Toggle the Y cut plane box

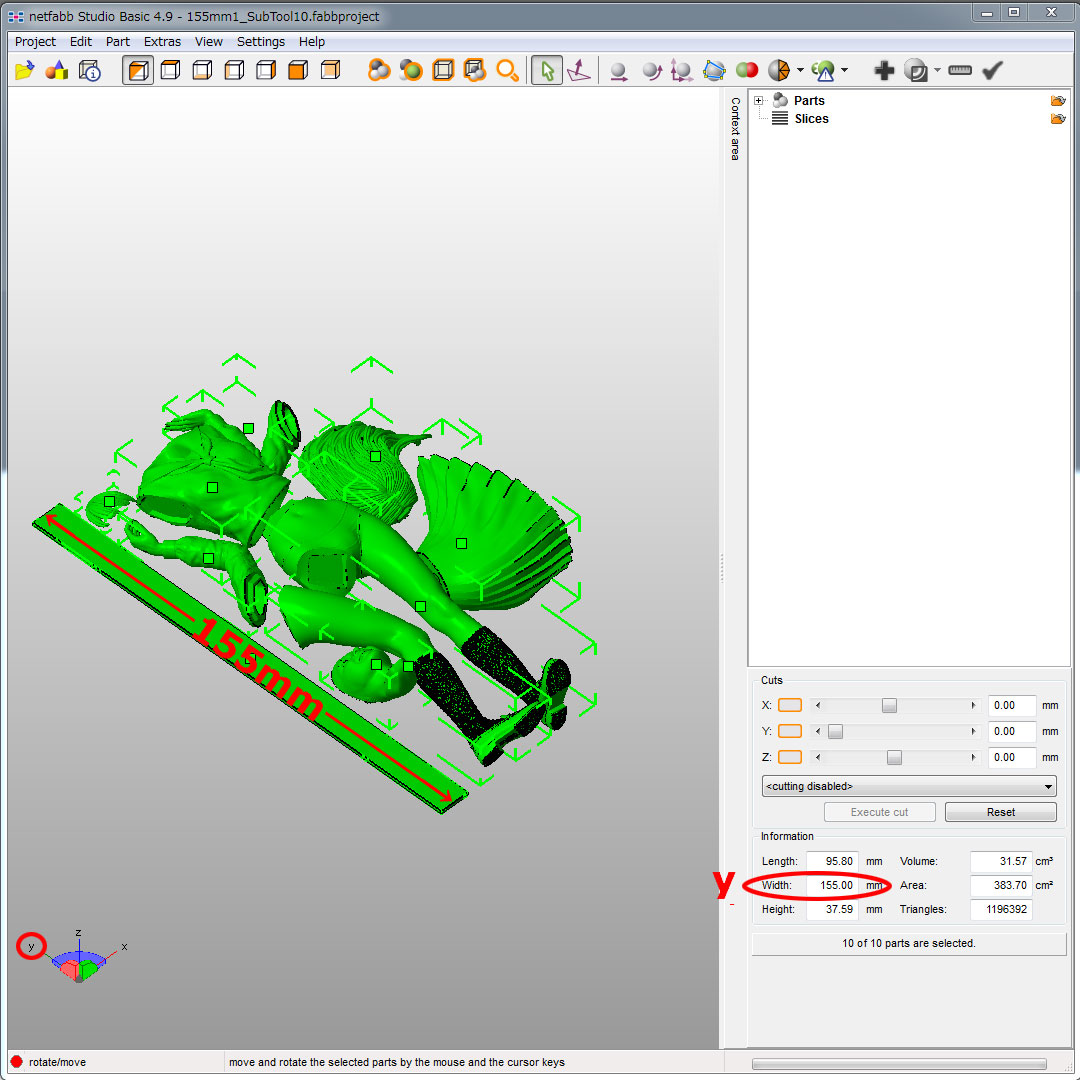point(790,731)
